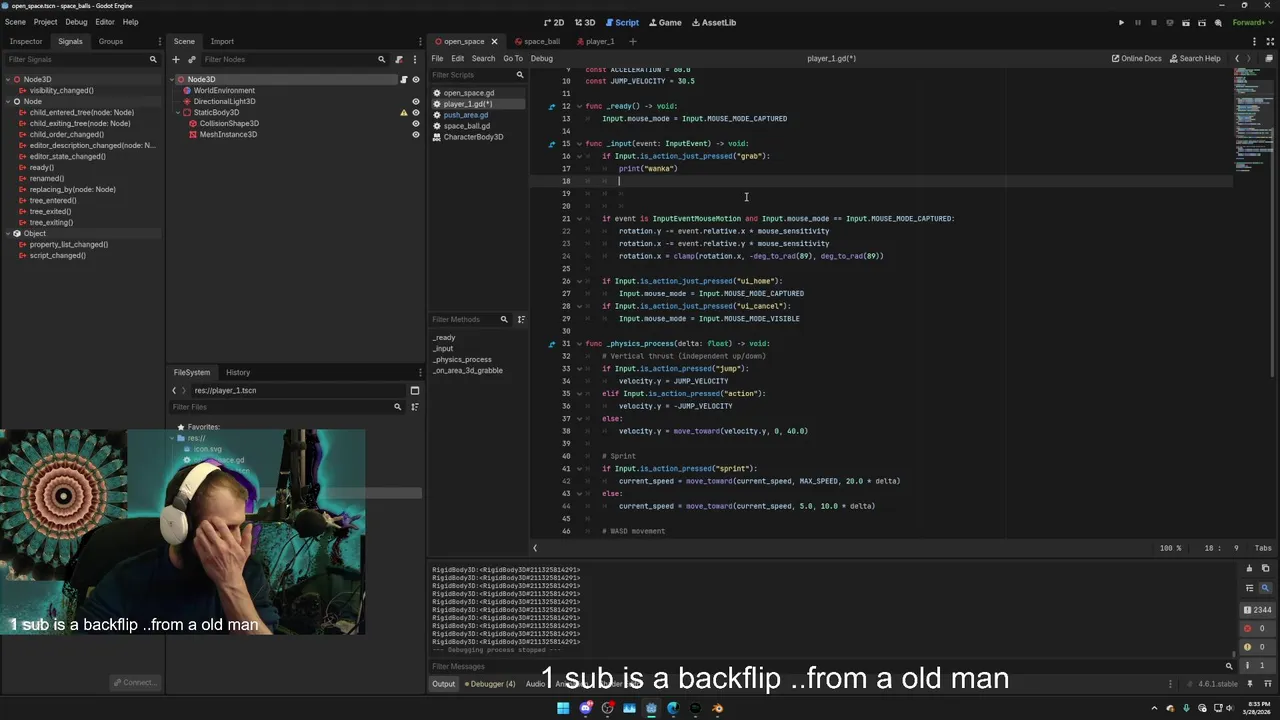Open the Online Docs link
The image size is (1280, 720).
(1136, 58)
